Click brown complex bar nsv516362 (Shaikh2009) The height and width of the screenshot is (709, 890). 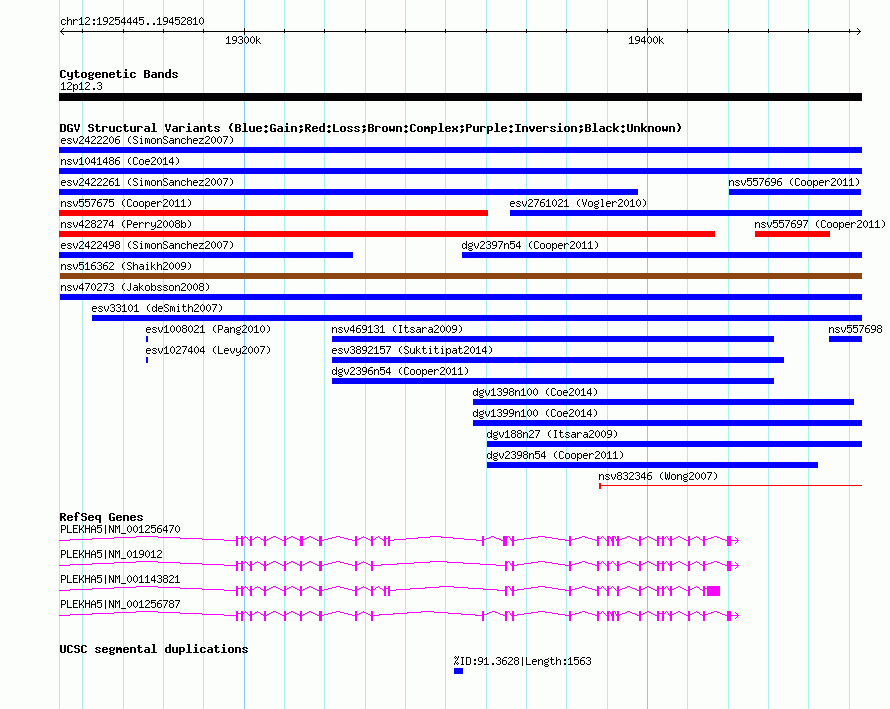461,276
